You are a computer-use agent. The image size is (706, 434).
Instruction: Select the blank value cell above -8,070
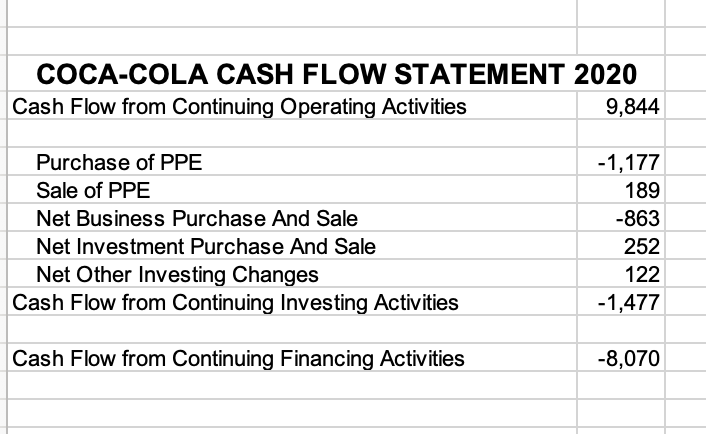[x=621, y=329]
